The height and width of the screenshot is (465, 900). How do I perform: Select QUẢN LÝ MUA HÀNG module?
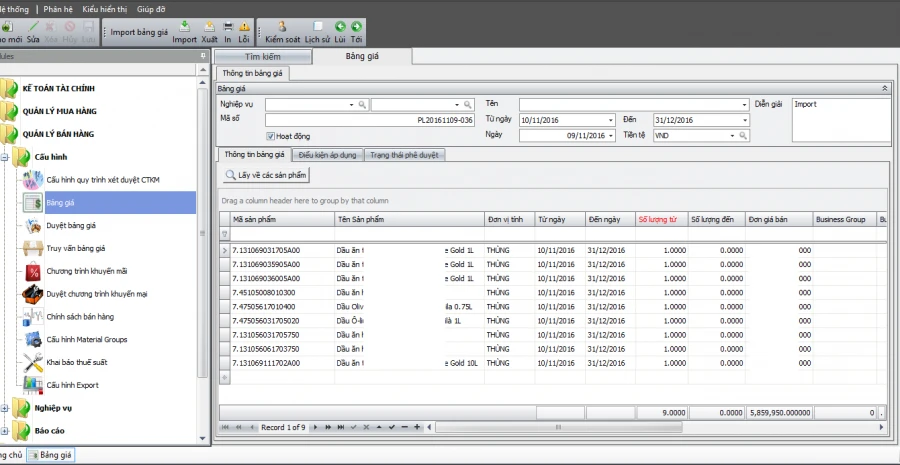click(x=59, y=111)
